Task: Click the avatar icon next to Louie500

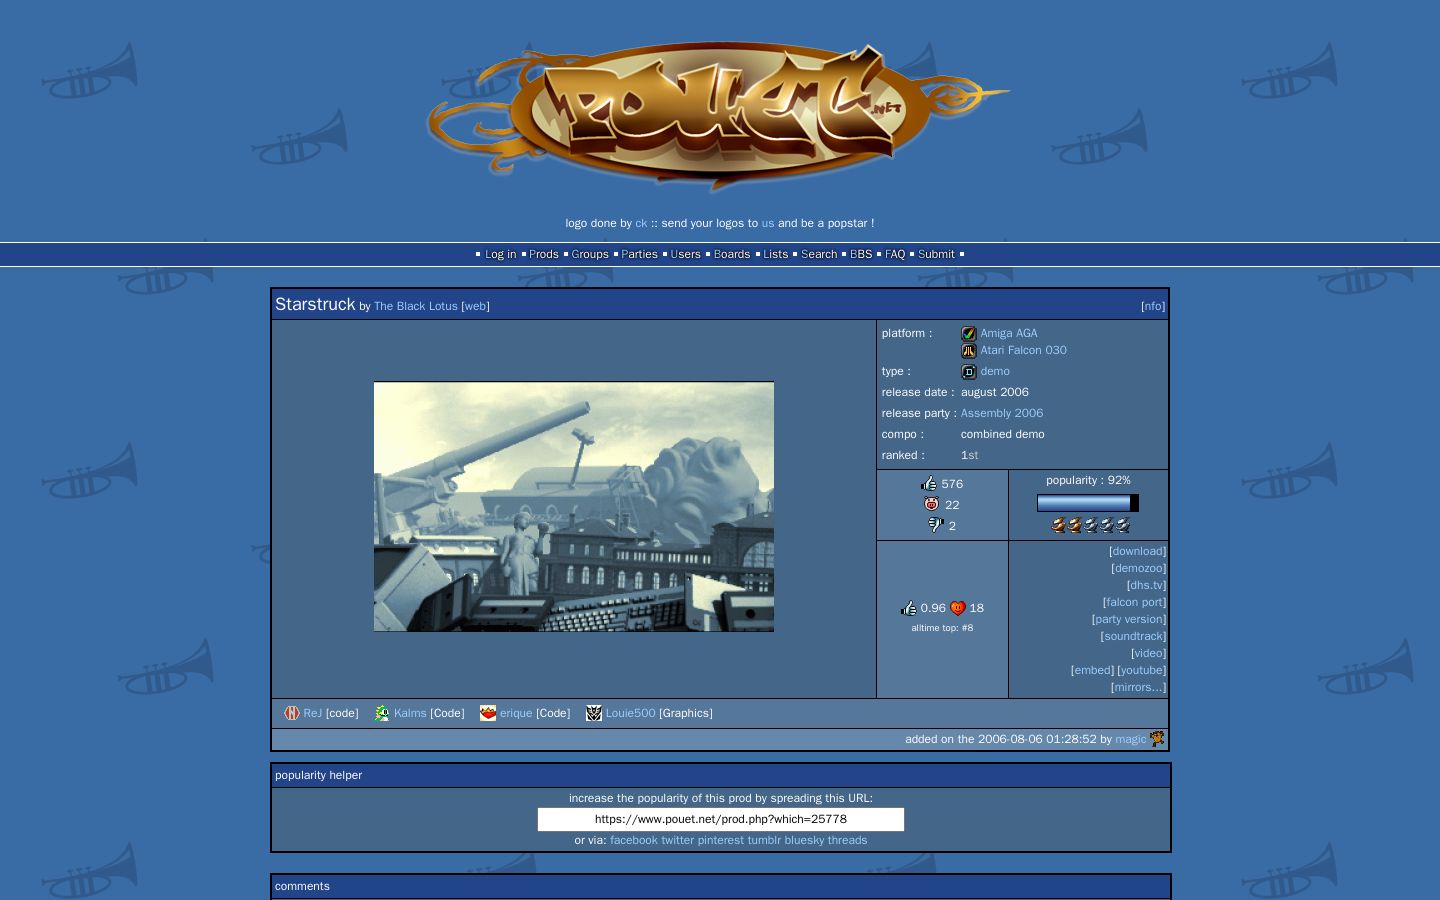Action: pyautogui.click(x=594, y=713)
